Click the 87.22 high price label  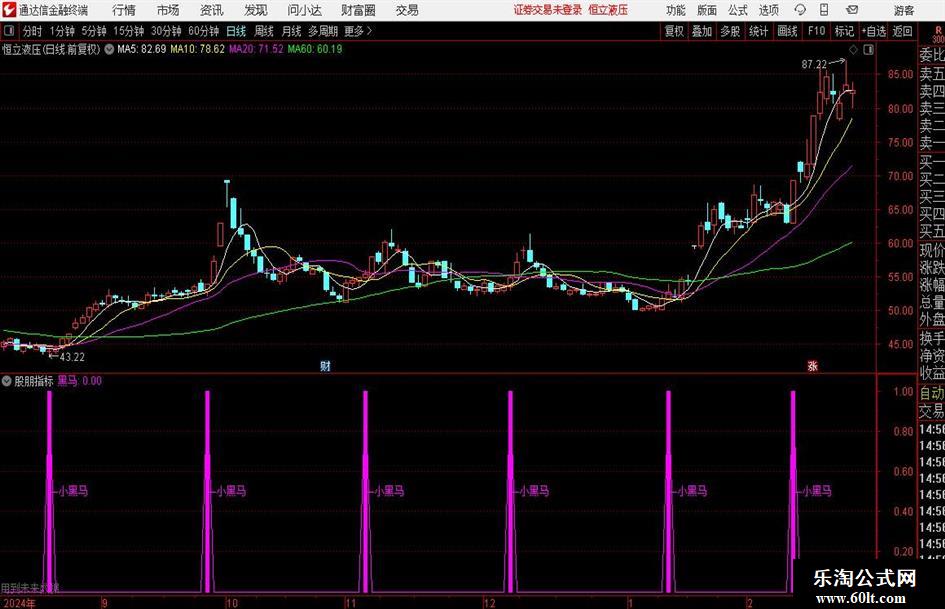pos(814,64)
